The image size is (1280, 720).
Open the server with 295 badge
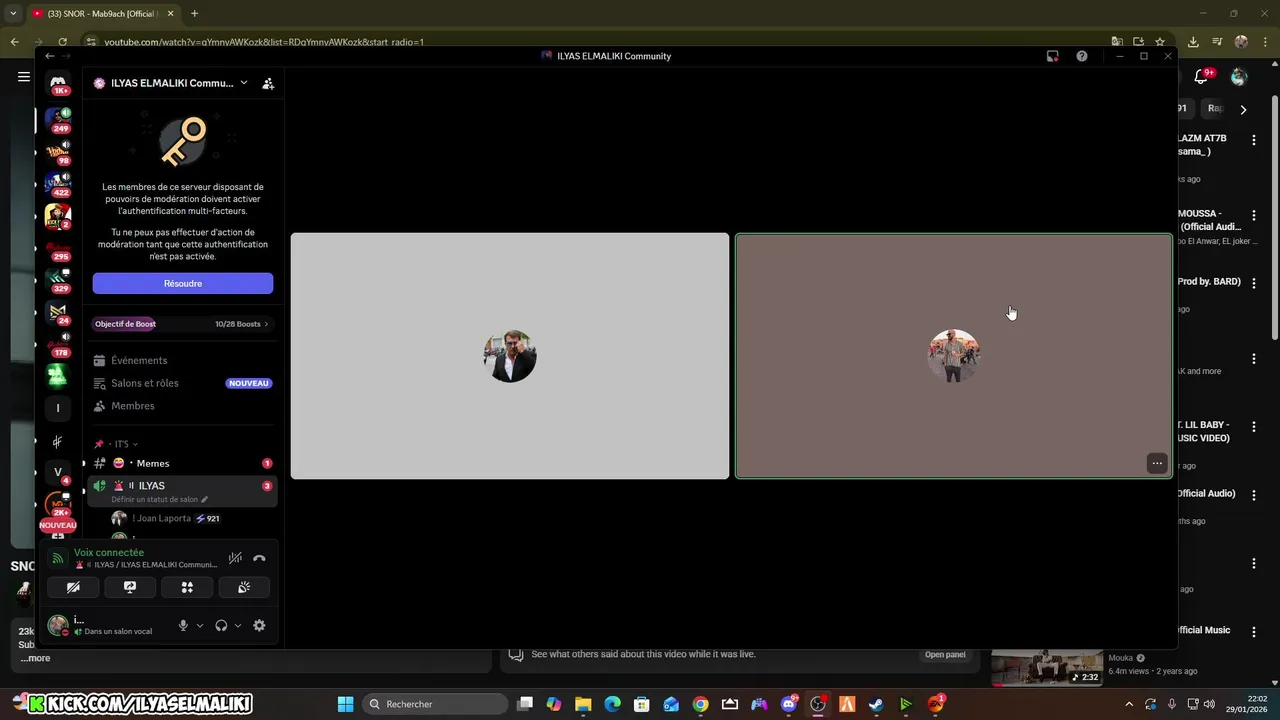58,249
